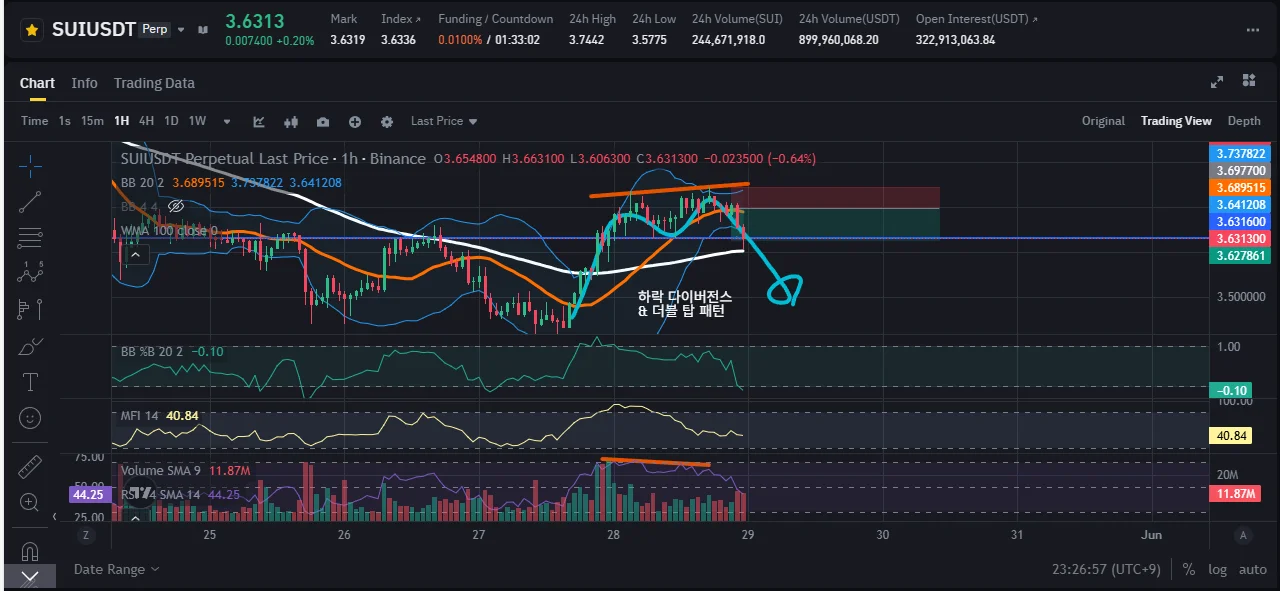Screen dimensions: 1280x591
Task: Pick the brush drawing tool
Action: [30, 346]
